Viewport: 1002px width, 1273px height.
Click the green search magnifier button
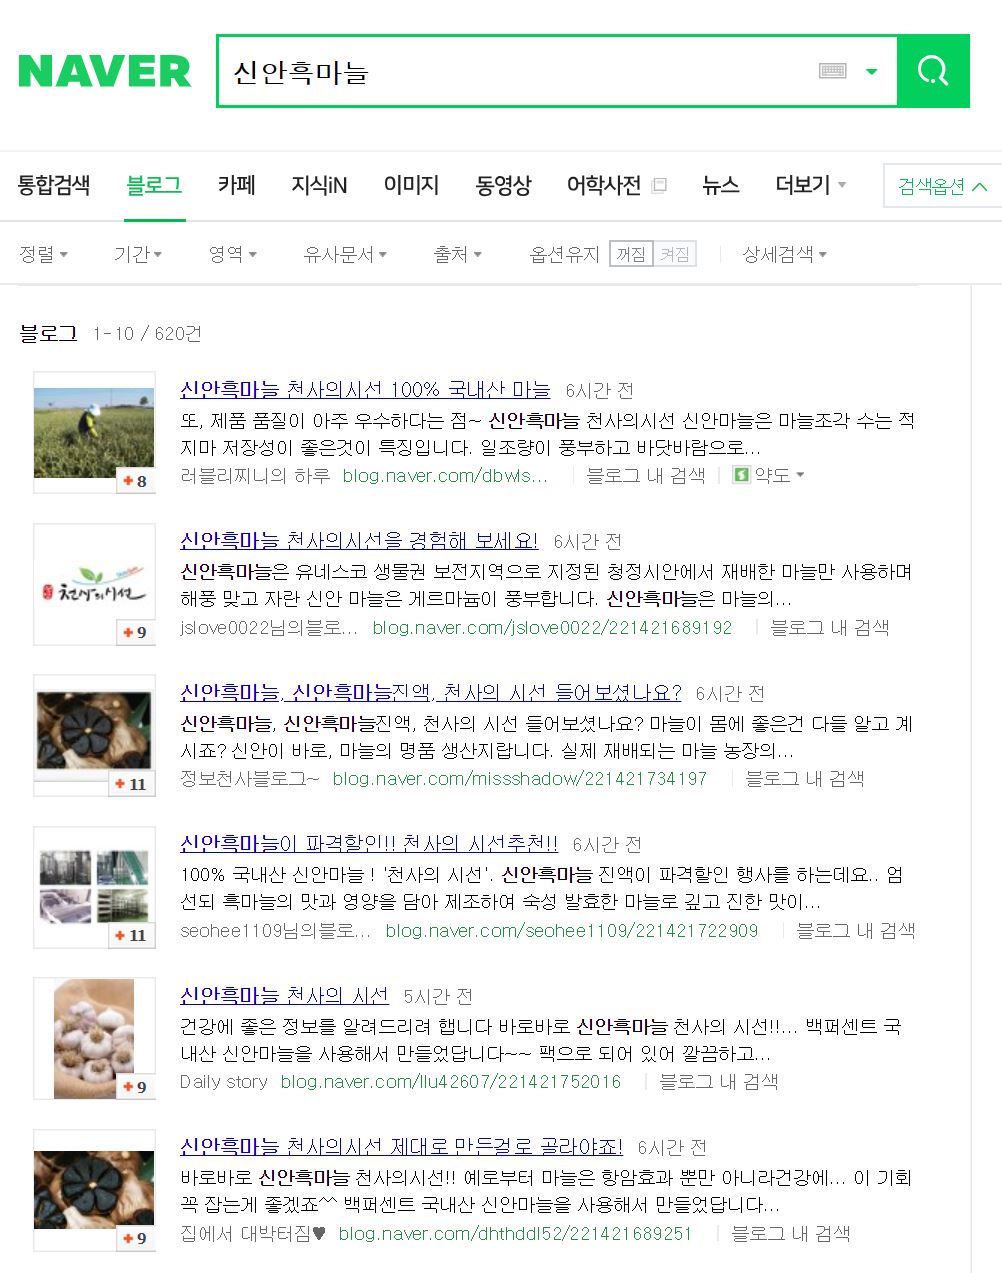coord(932,71)
